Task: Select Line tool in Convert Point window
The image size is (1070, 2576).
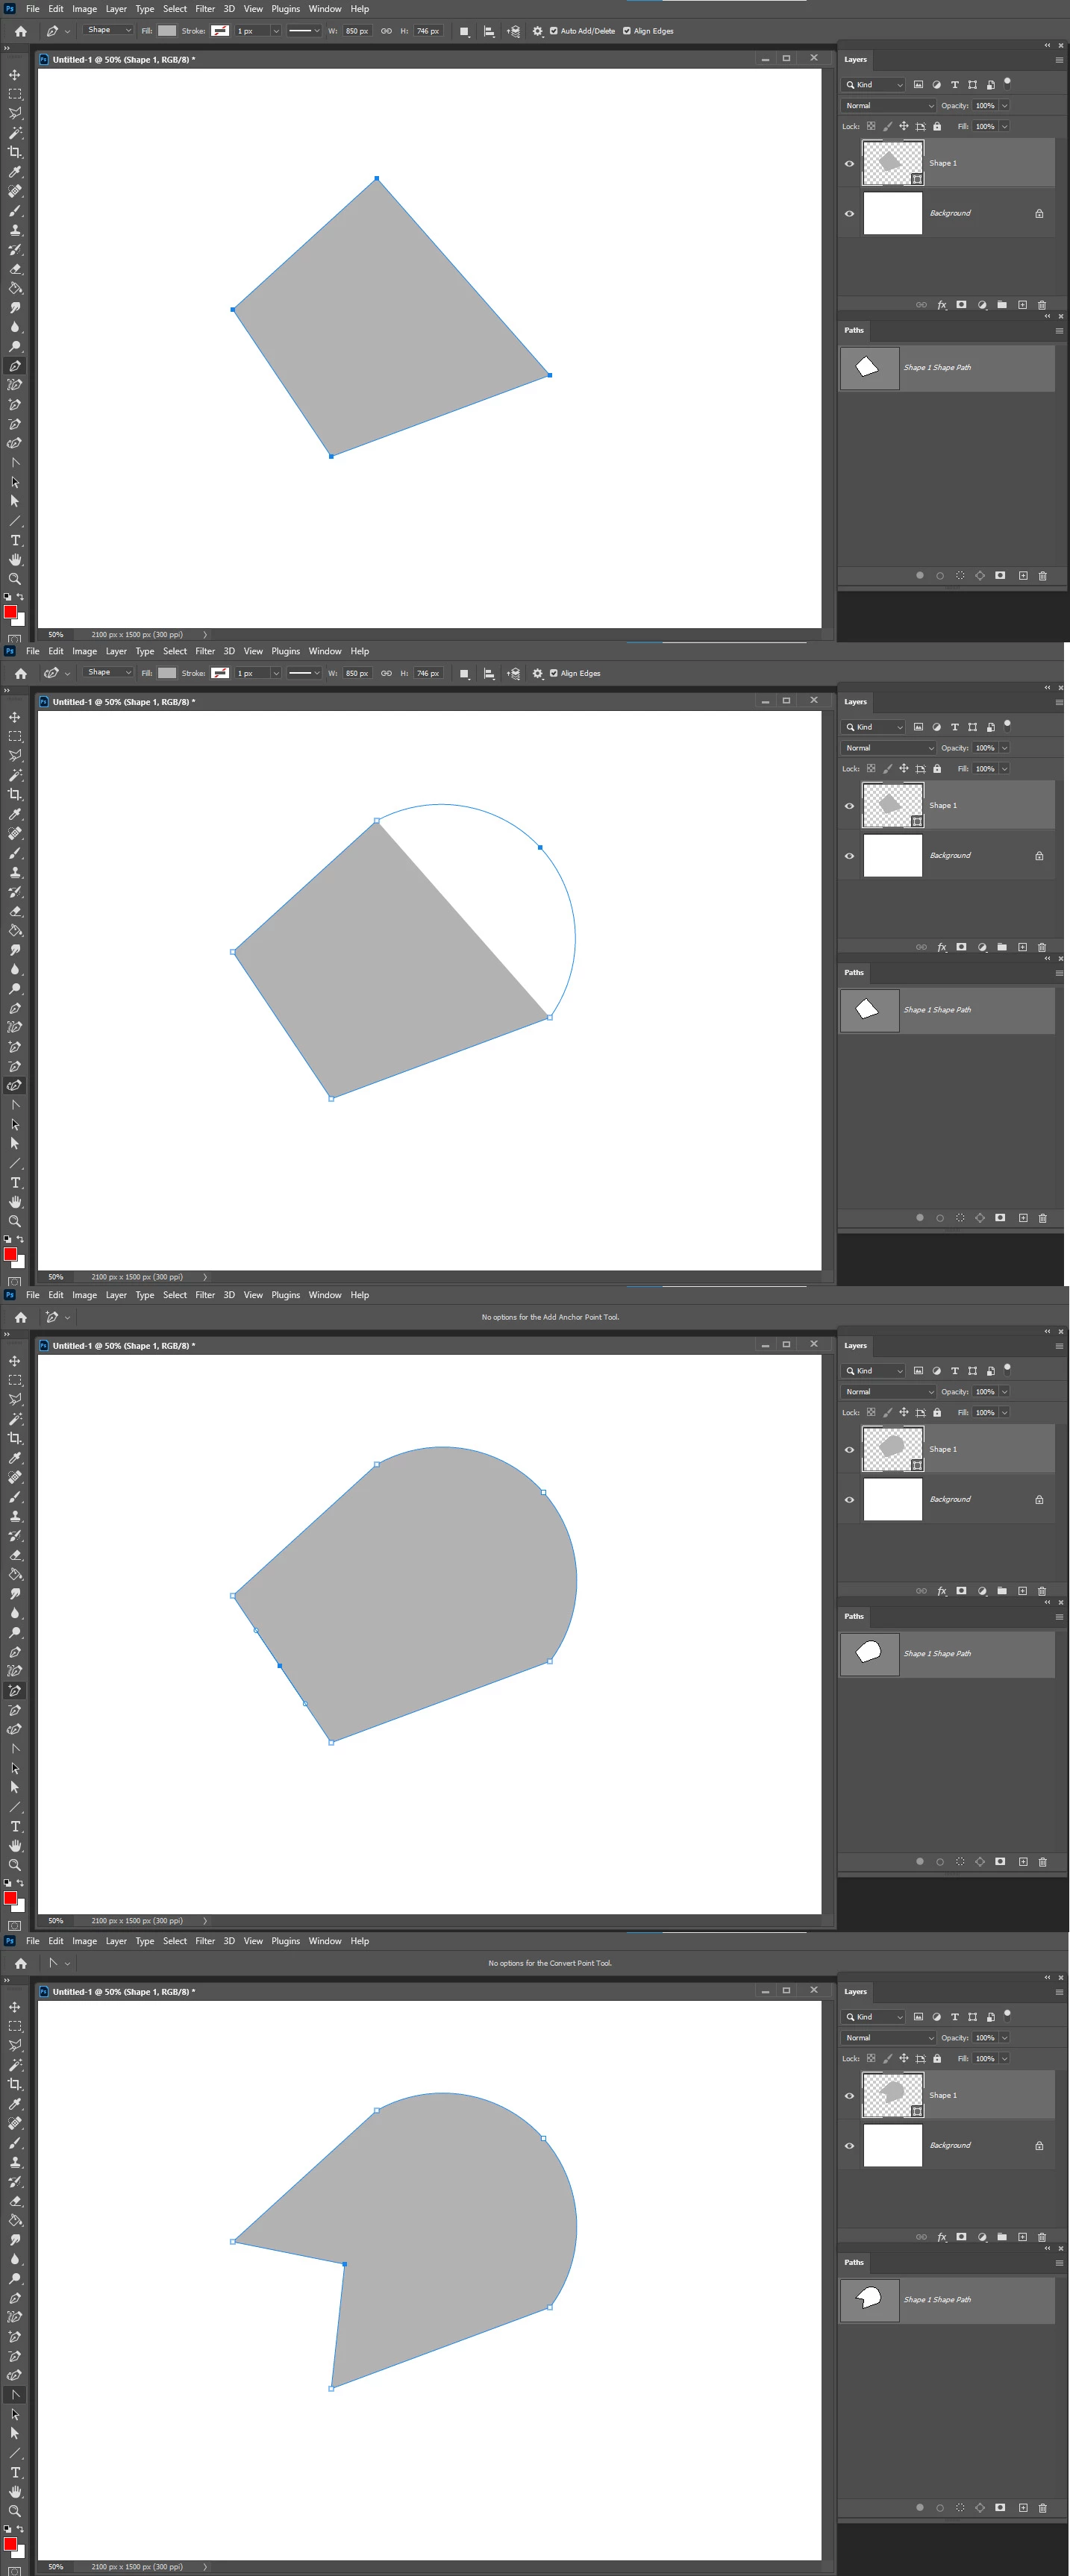Action: coord(15,2453)
